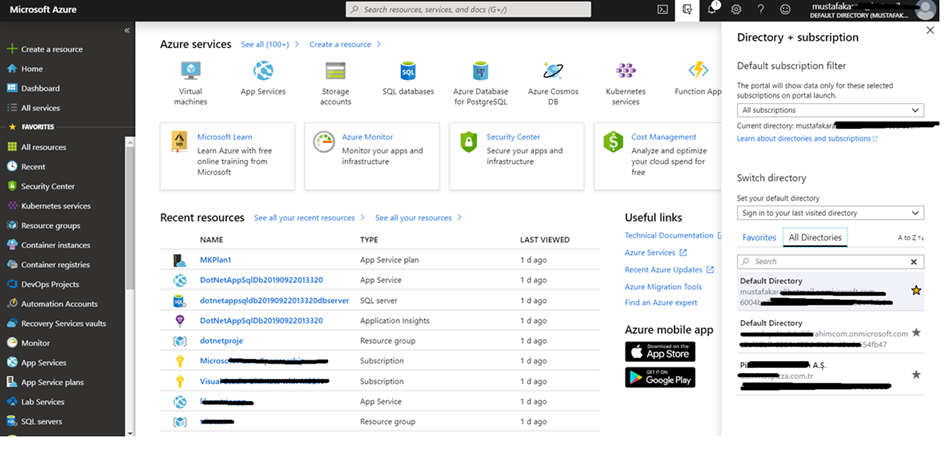Open Recent Azure Updates link
Image resolution: width=949 pixels, height=450 pixels.
pos(669,270)
